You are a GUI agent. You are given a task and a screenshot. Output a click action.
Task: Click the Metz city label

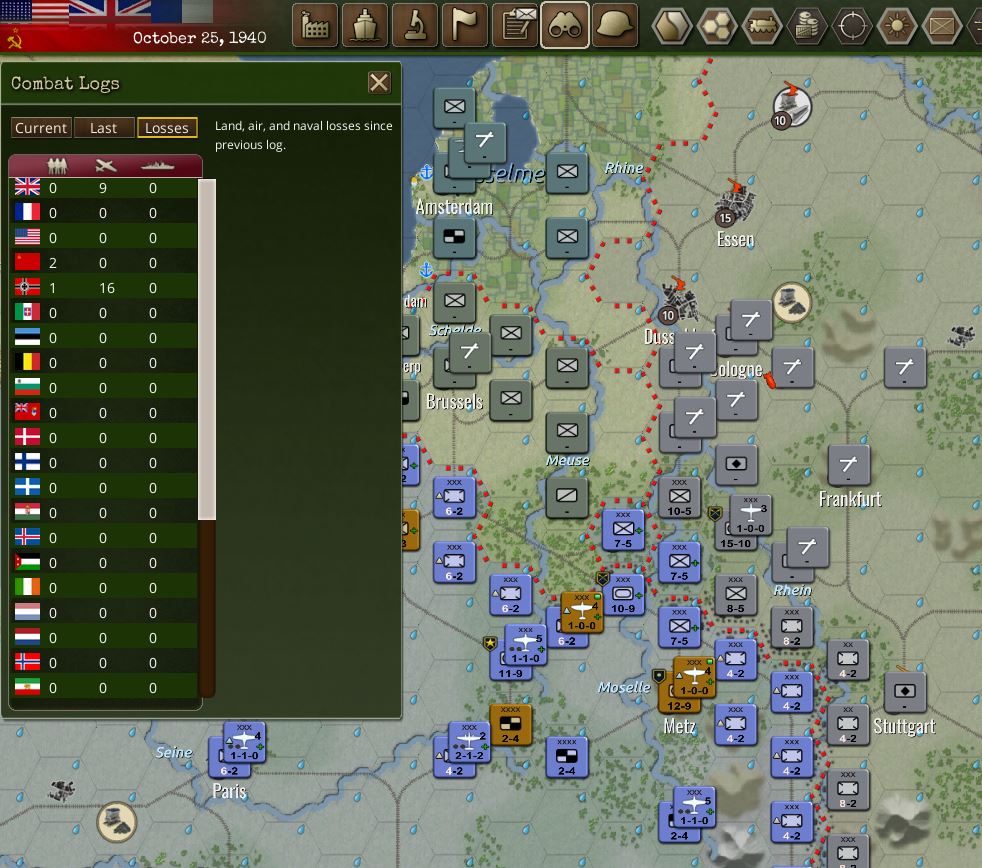click(680, 726)
